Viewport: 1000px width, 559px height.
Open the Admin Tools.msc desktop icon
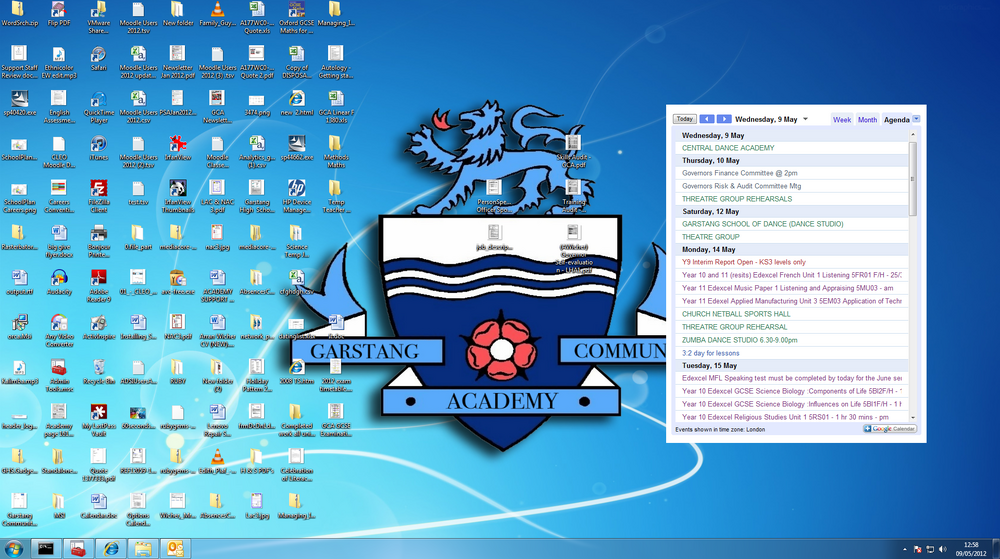59,375
